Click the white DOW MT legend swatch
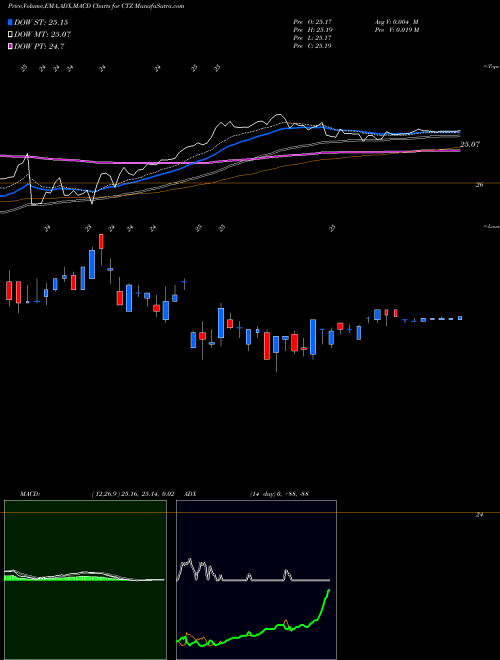 pyautogui.click(x=11, y=35)
